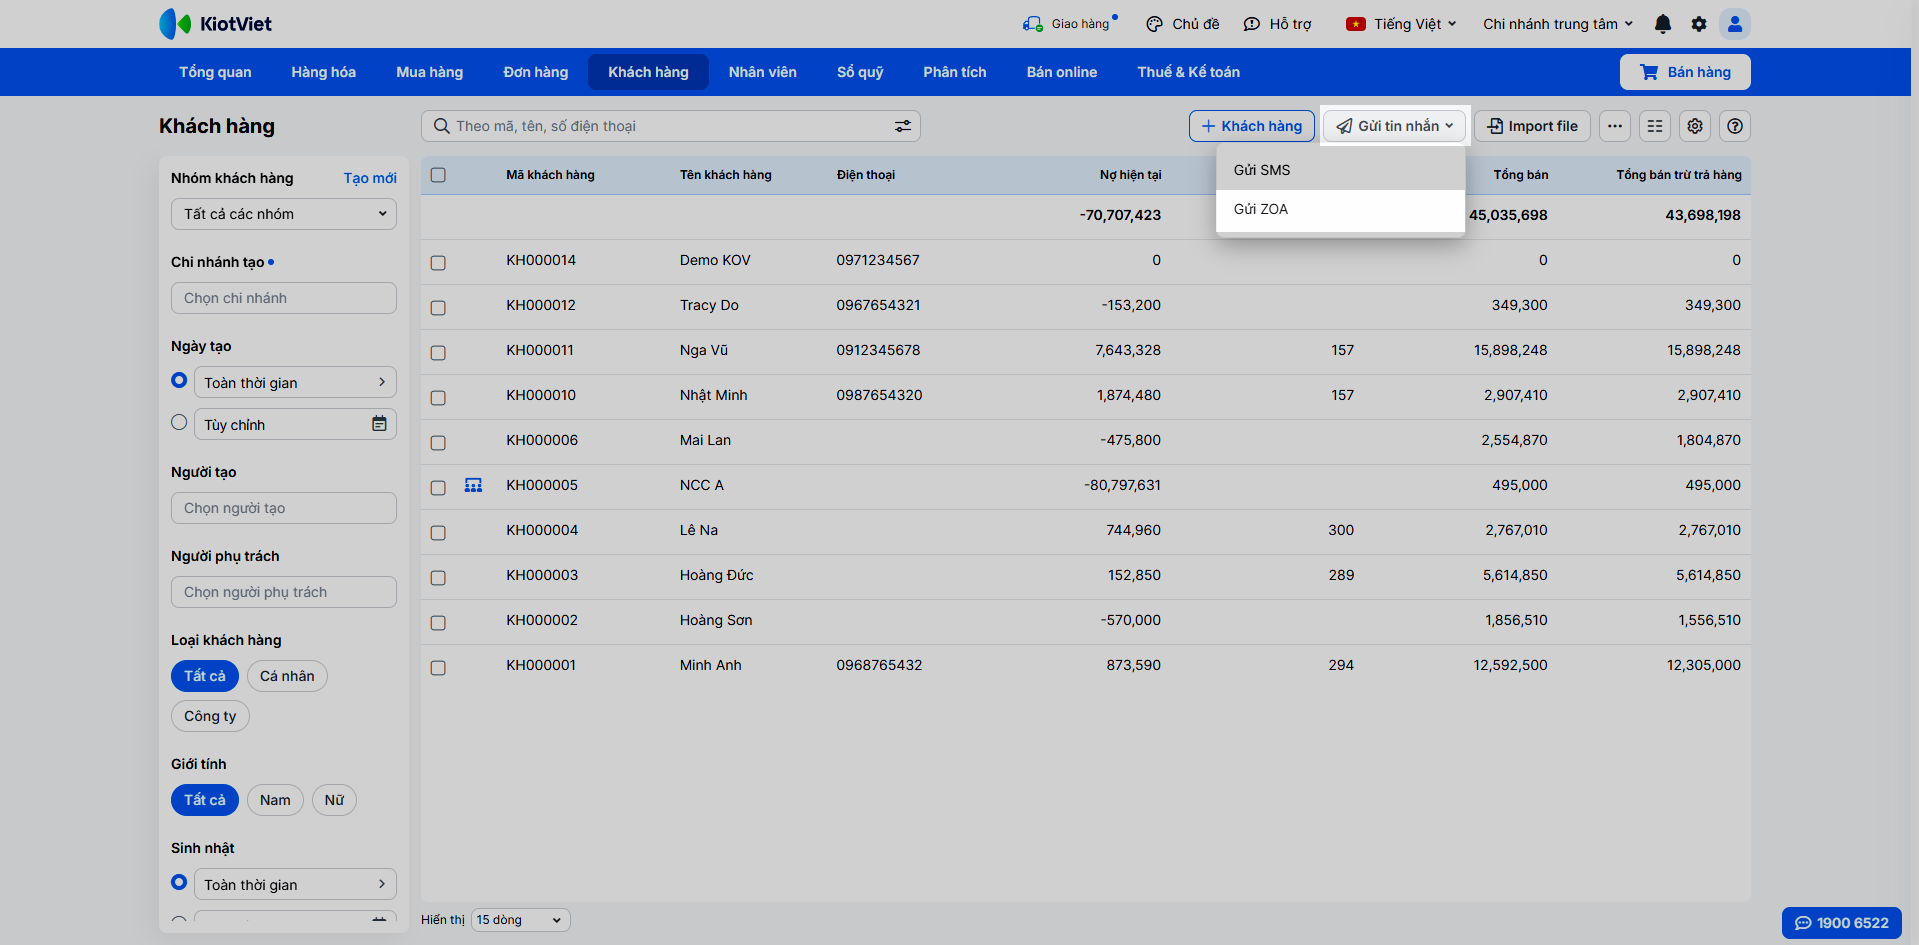Click the calendar icon in Tùy chỉnh field
The width and height of the screenshot is (1919, 945).
click(x=379, y=424)
